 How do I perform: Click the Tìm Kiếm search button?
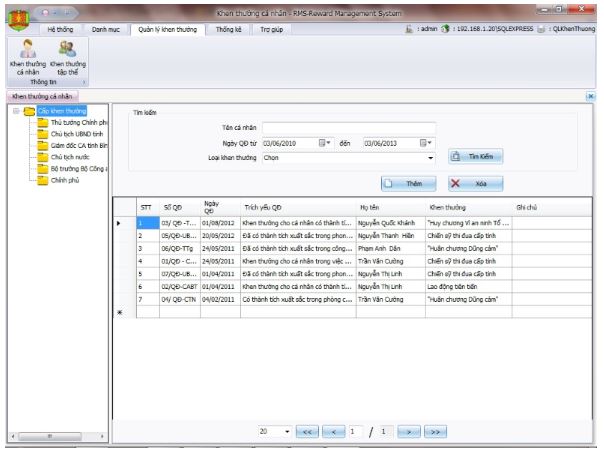475,156
